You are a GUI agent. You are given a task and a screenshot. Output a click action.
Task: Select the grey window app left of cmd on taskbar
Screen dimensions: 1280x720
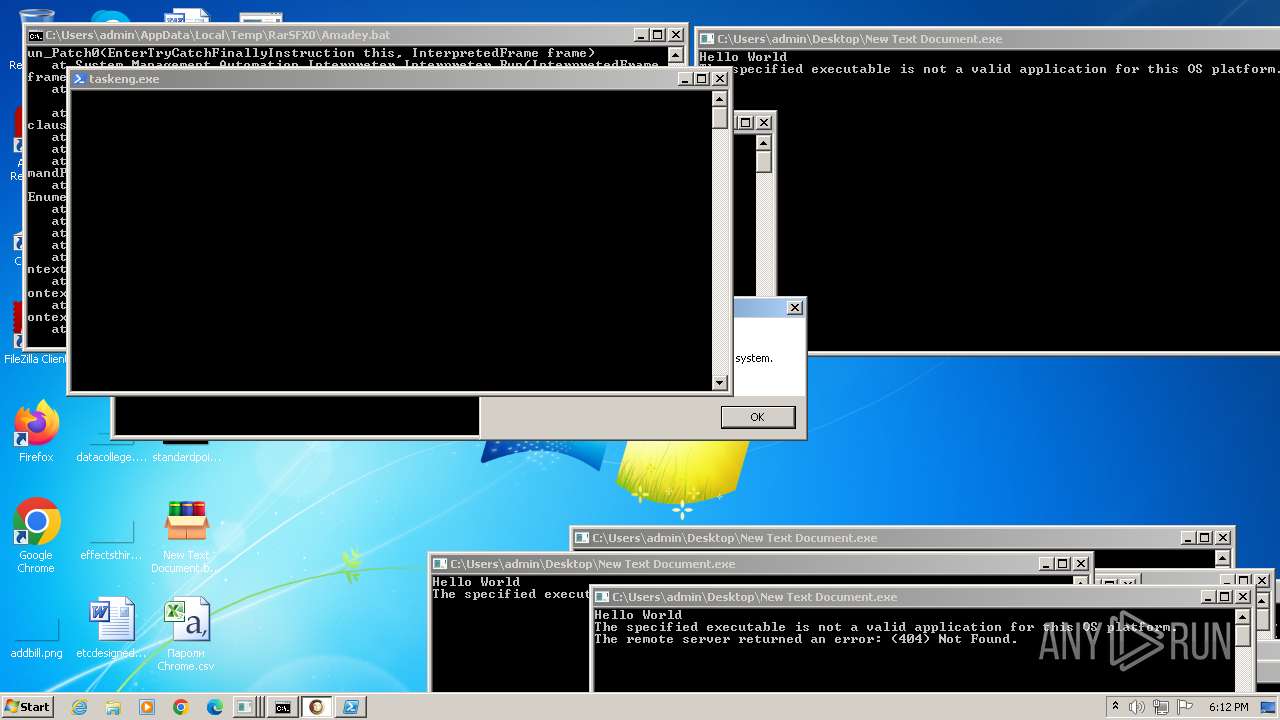245,707
